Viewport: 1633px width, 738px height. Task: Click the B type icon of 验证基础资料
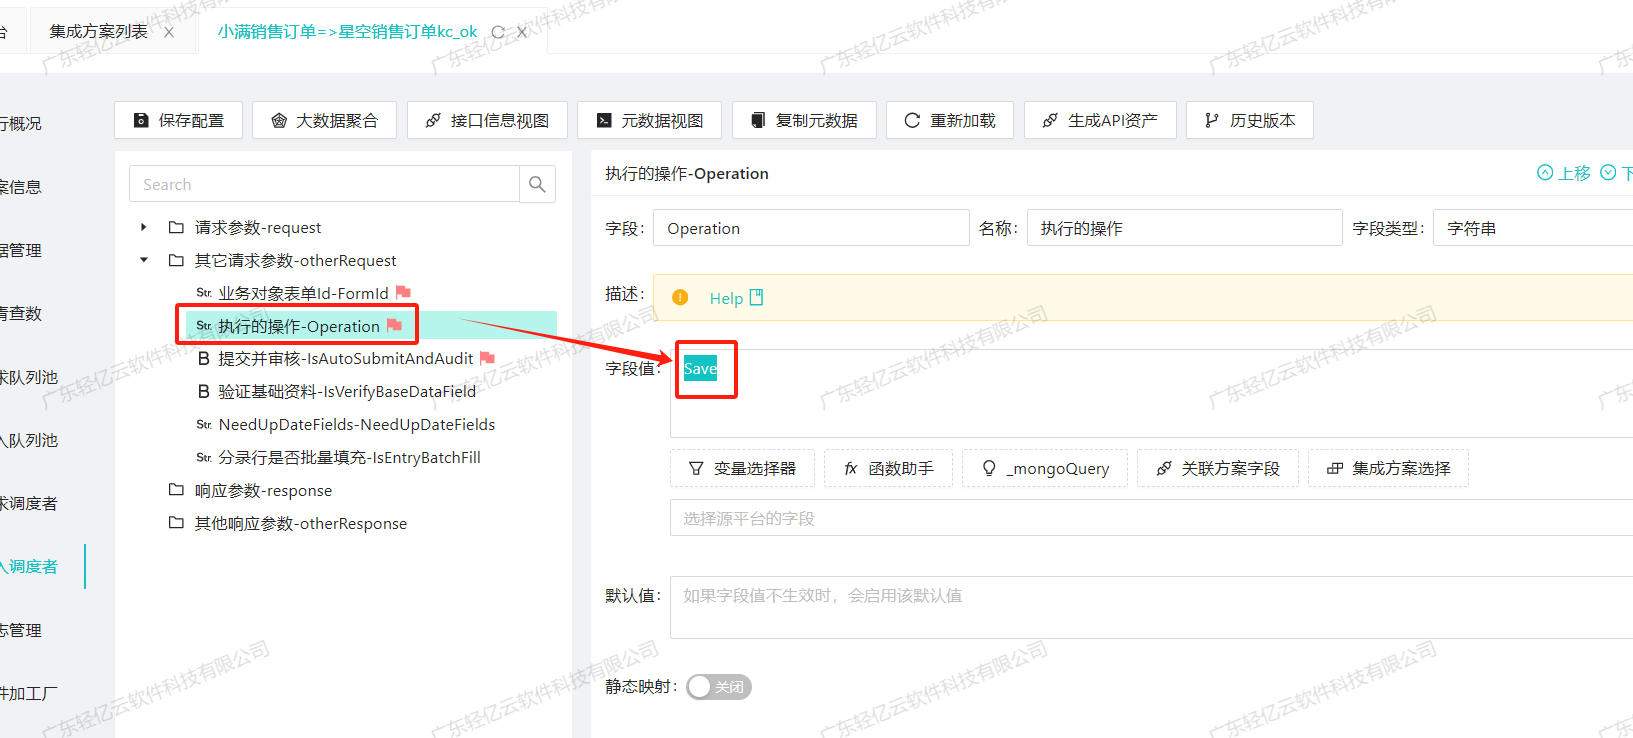204,391
